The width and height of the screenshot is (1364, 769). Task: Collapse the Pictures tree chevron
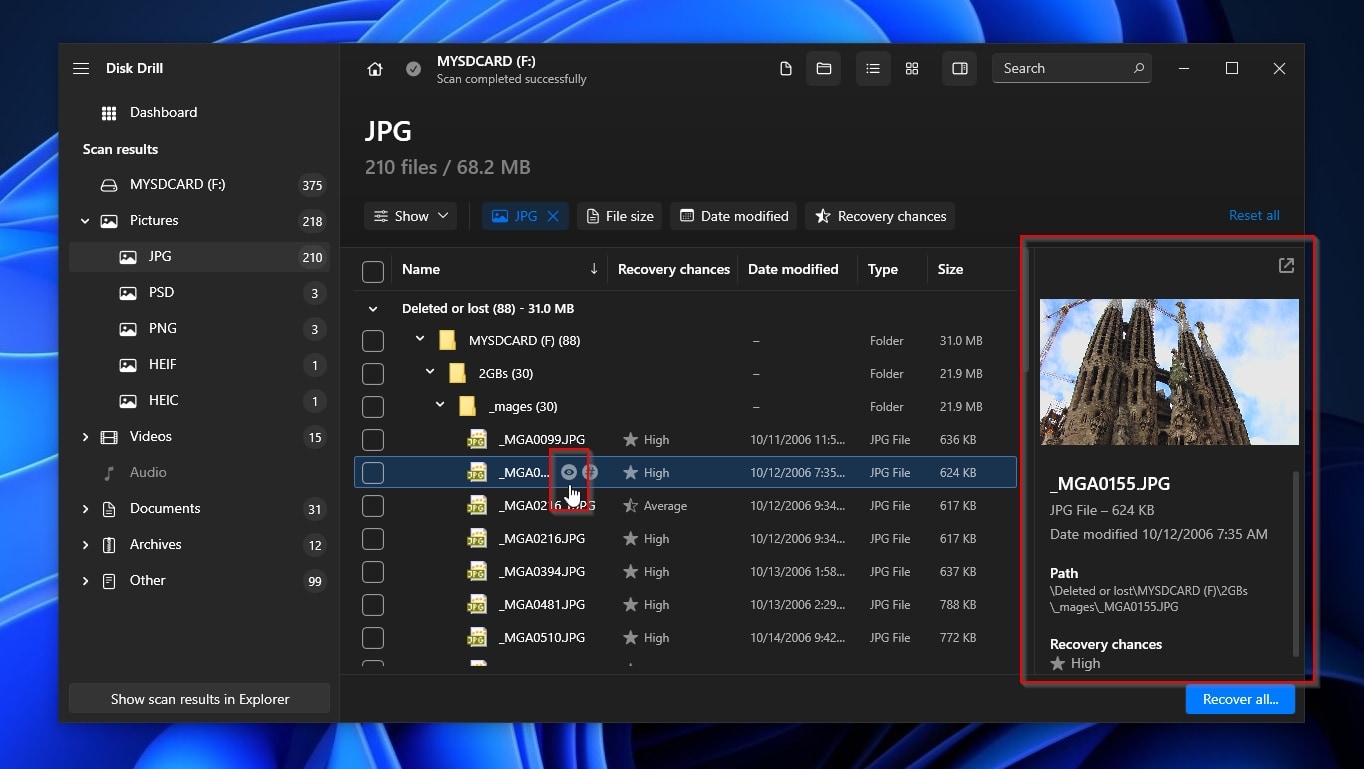[85, 221]
